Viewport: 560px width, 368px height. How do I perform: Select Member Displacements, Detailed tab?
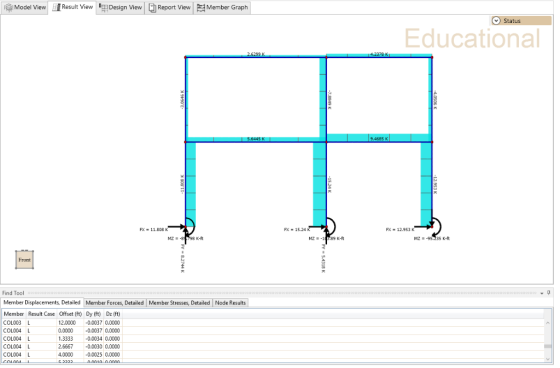coord(42,303)
